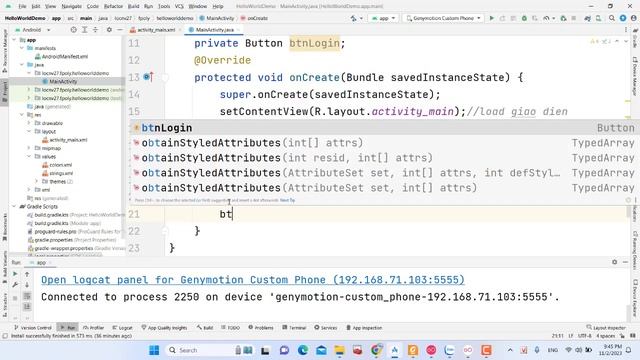
Task: Open Version Control tool window
Action: tap(33, 327)
